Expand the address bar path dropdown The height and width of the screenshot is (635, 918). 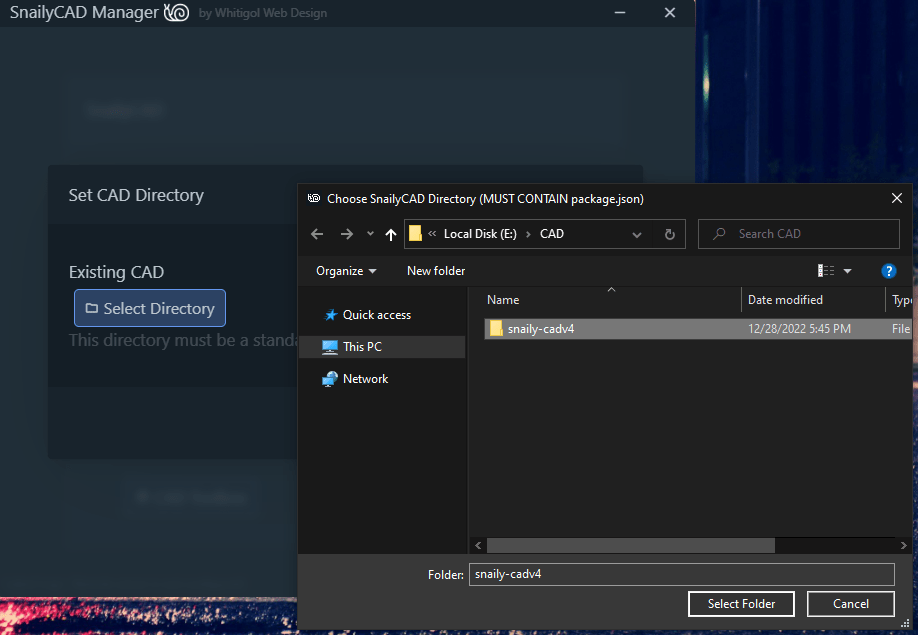[x=637, y=233]
